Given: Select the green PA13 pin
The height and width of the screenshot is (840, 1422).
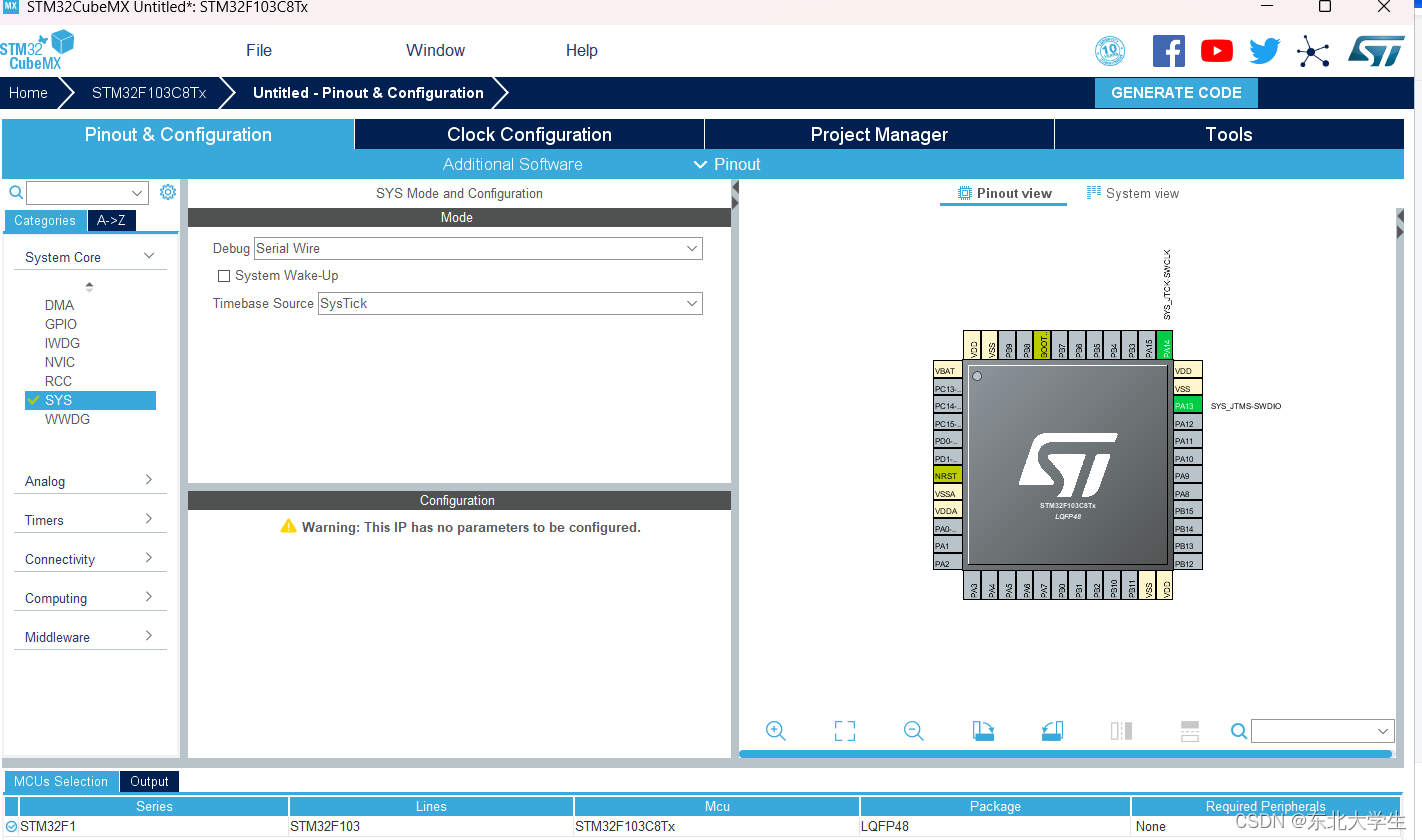Looking at the screenshot, I should [x=1186, y=406].
